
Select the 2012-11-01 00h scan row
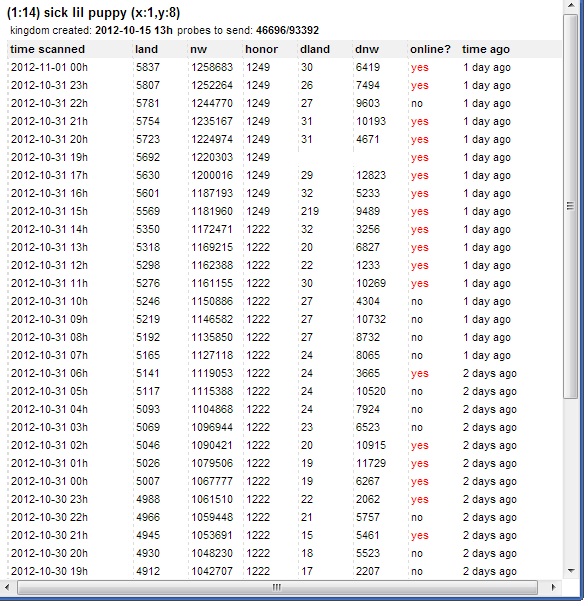[284, 67]
